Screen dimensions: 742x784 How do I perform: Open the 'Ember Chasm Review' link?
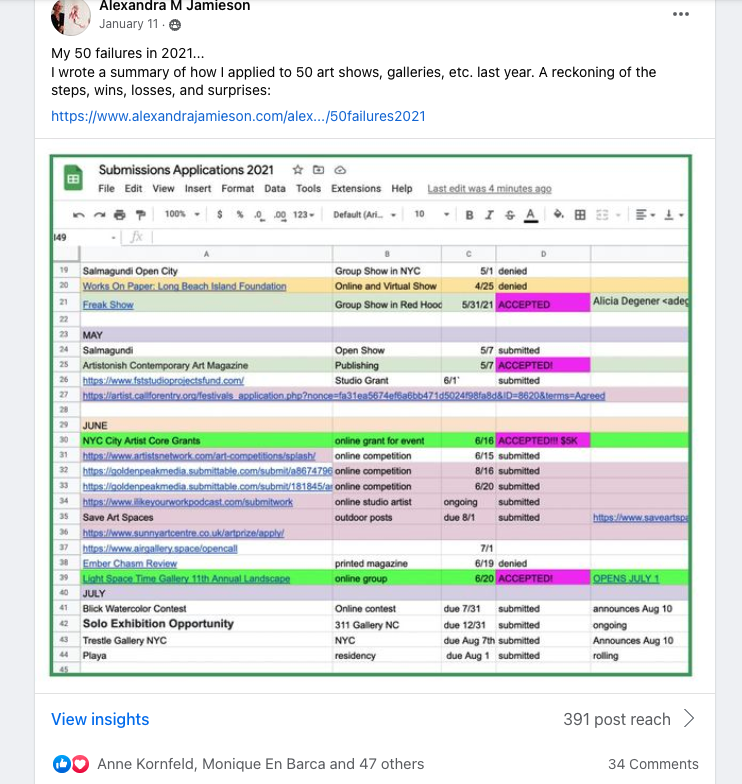pyautogui.click(x=130, y=564)
